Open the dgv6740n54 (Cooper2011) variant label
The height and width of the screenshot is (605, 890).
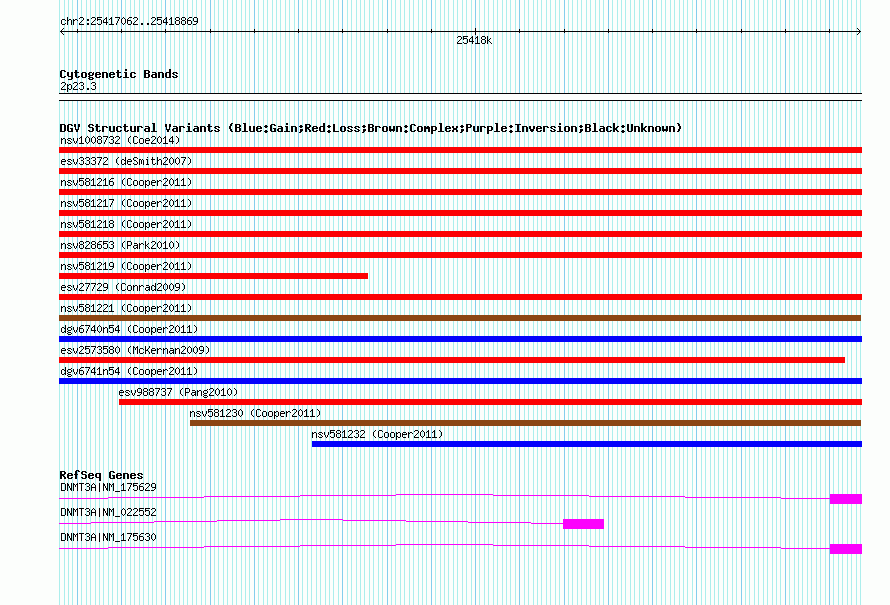point(129,329)
